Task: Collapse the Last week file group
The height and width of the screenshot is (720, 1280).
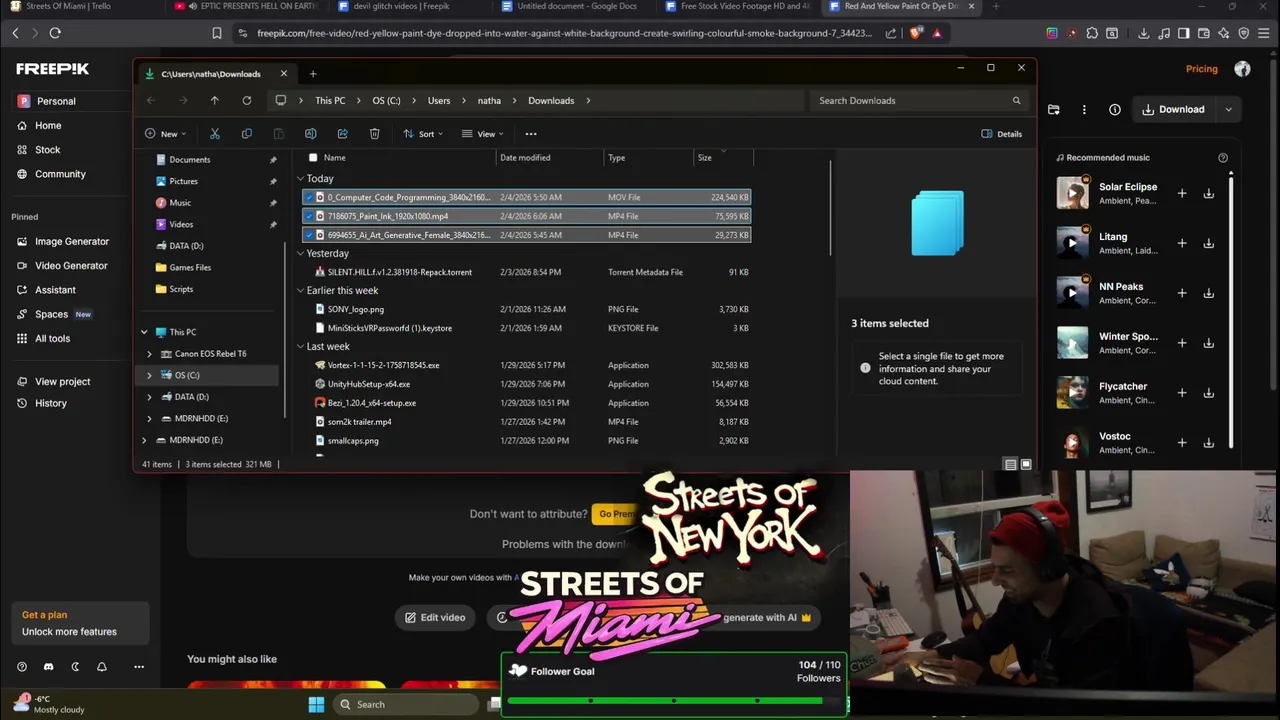Action: tap(301, 347)
